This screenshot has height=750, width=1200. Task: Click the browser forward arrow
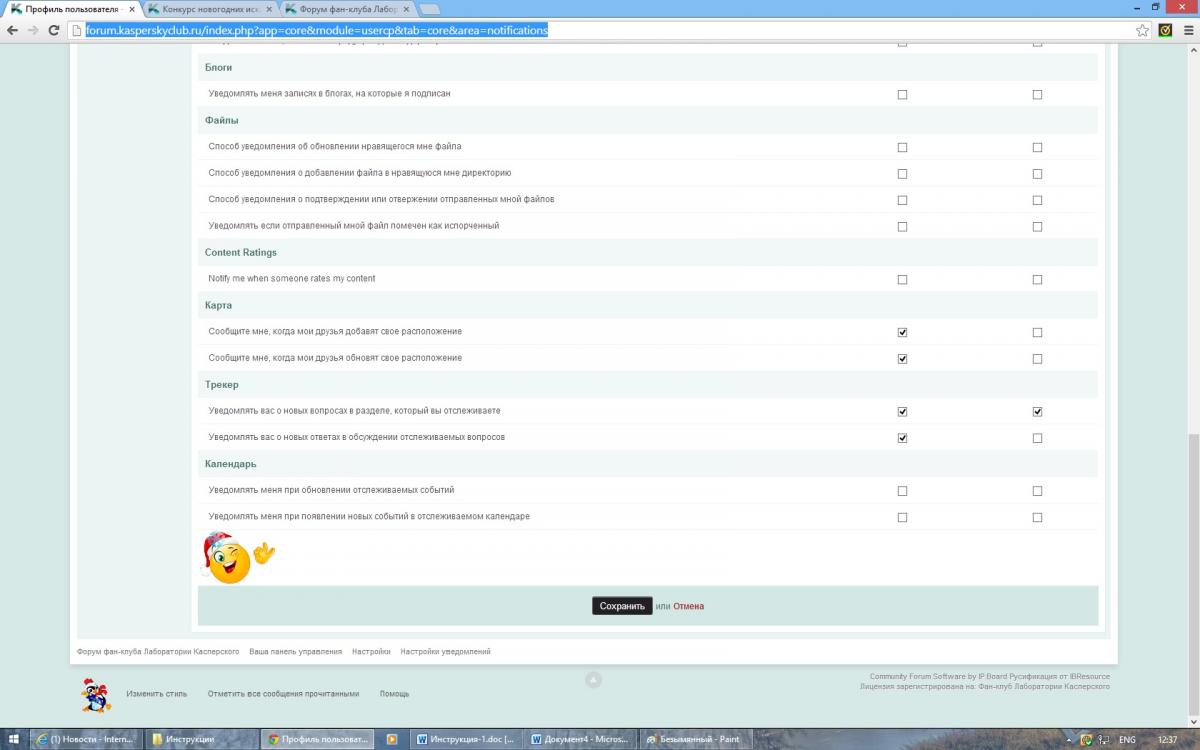click(33, 31)
